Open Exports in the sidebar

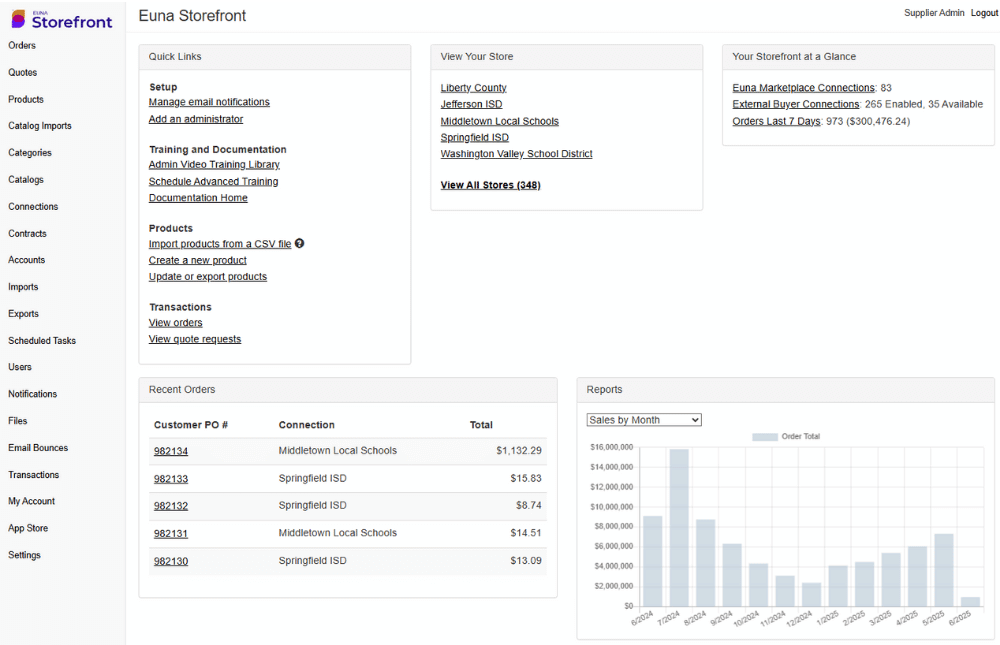pos(24,313)
